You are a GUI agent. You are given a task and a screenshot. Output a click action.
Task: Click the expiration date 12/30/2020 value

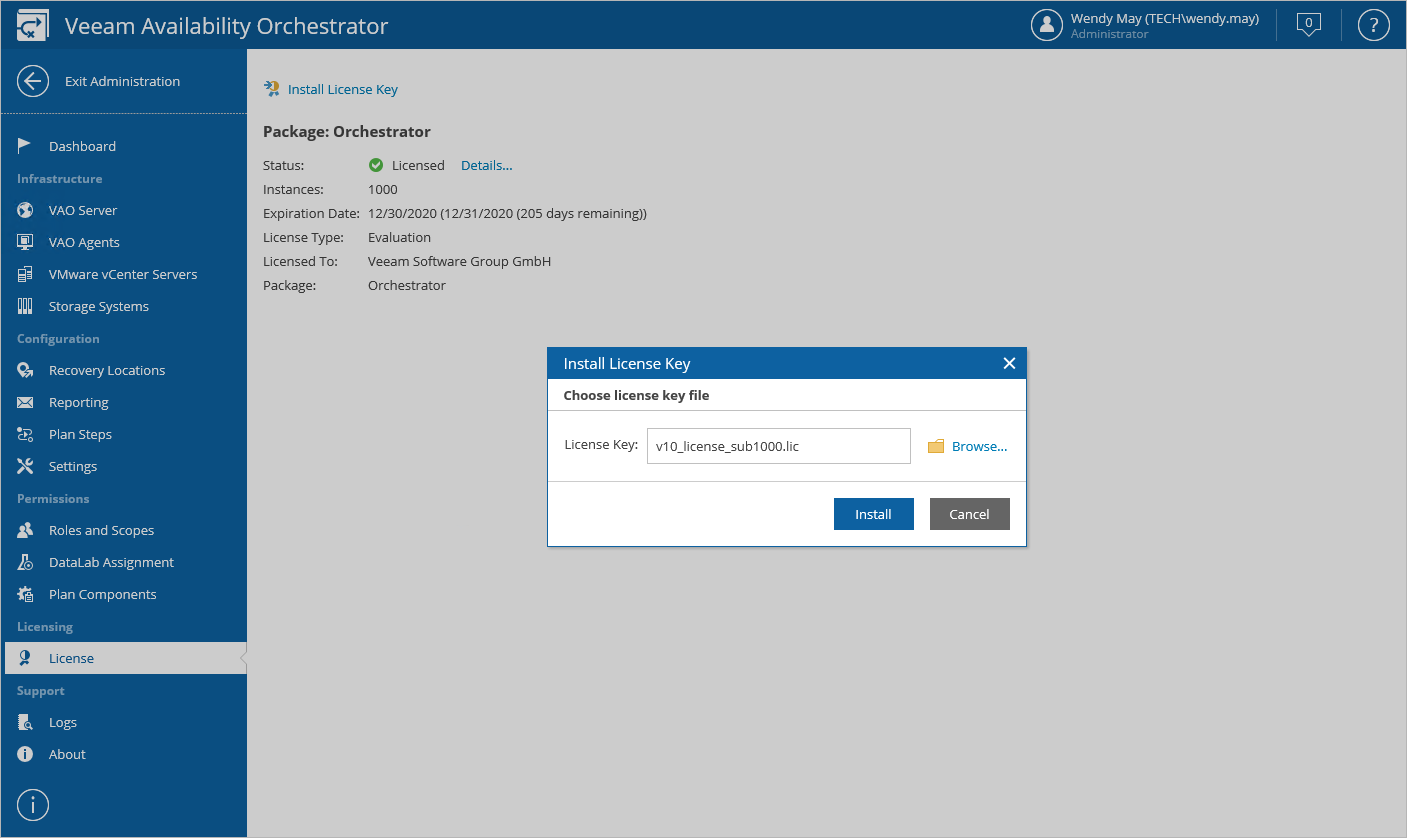(x=507, y=213)
